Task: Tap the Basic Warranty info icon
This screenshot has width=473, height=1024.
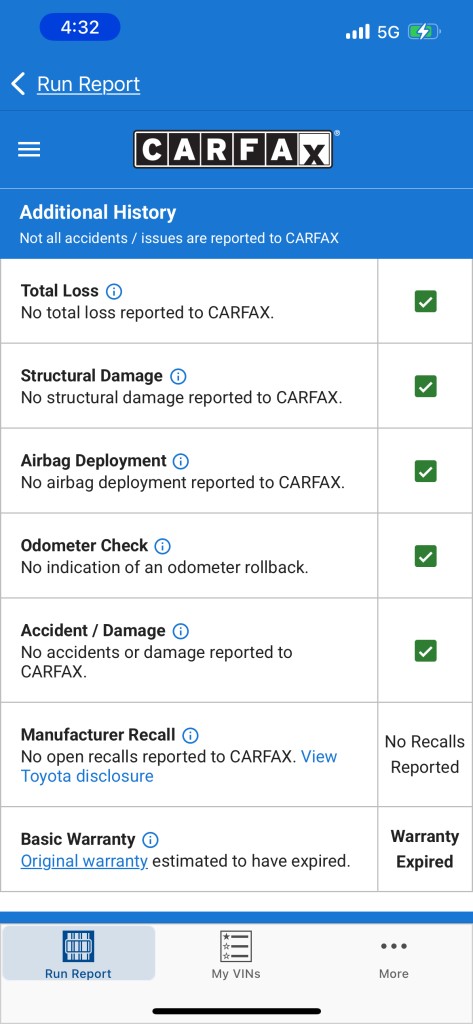Action: tap(150, 840)
